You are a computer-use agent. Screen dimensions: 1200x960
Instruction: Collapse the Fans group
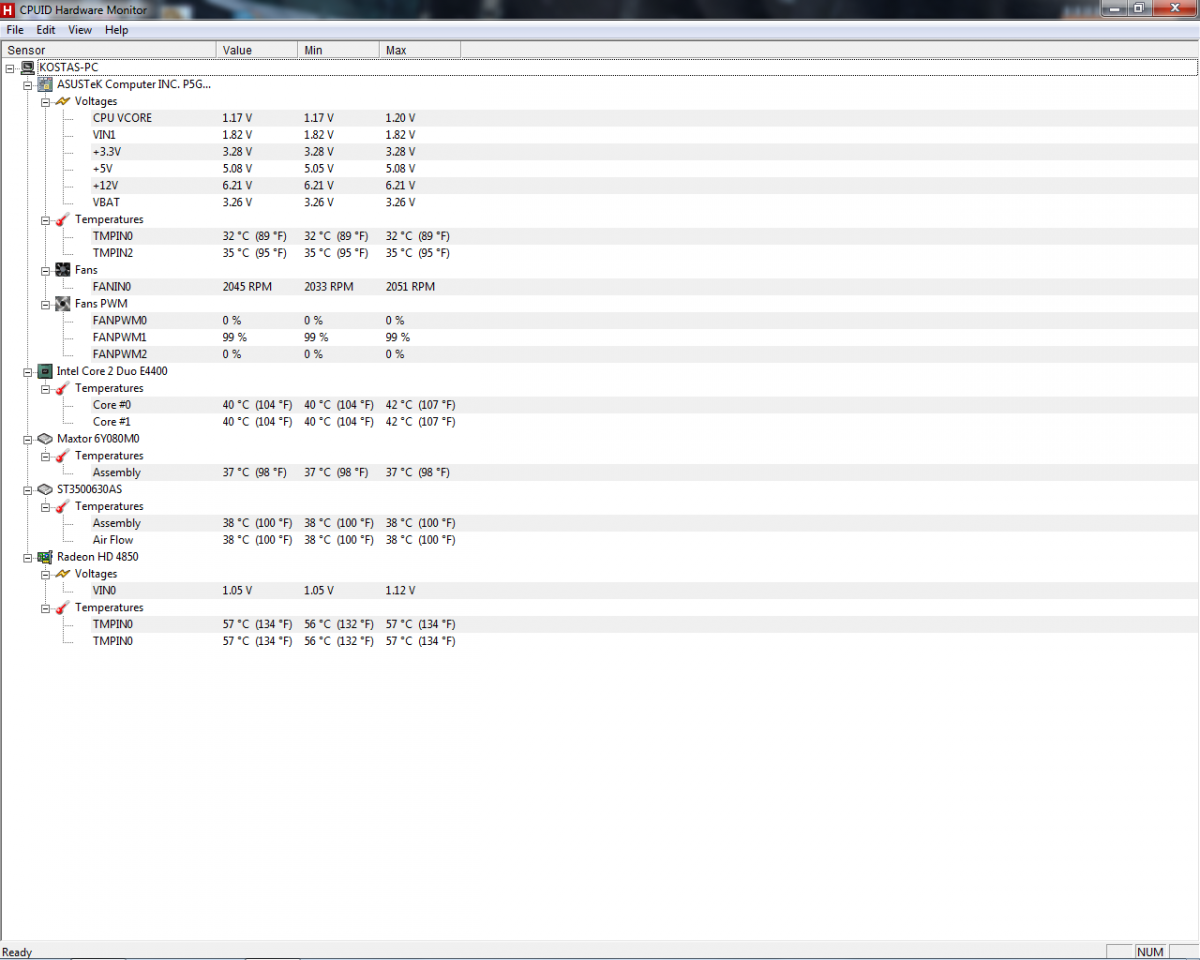[x=46, y=270]
